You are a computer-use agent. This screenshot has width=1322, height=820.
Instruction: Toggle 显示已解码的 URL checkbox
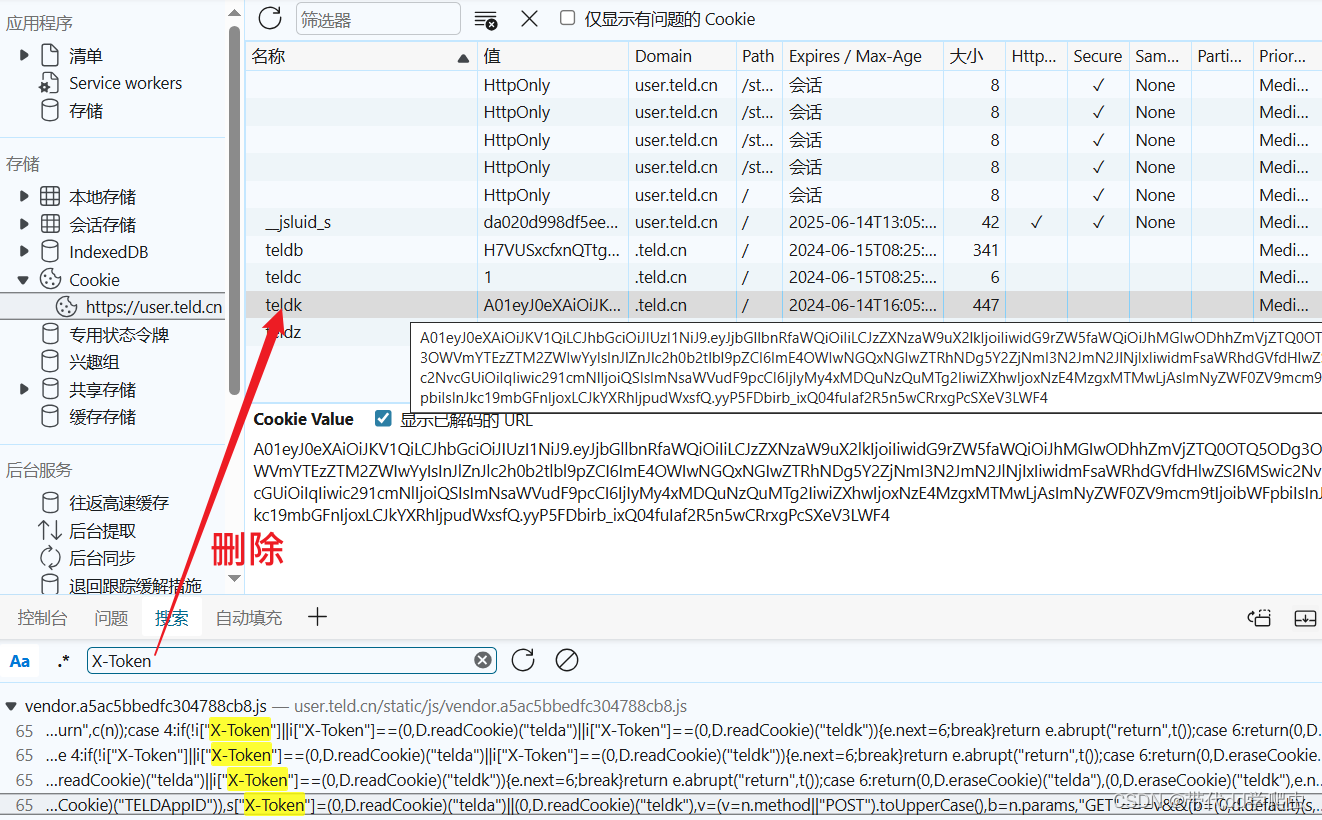click(383, 418)
